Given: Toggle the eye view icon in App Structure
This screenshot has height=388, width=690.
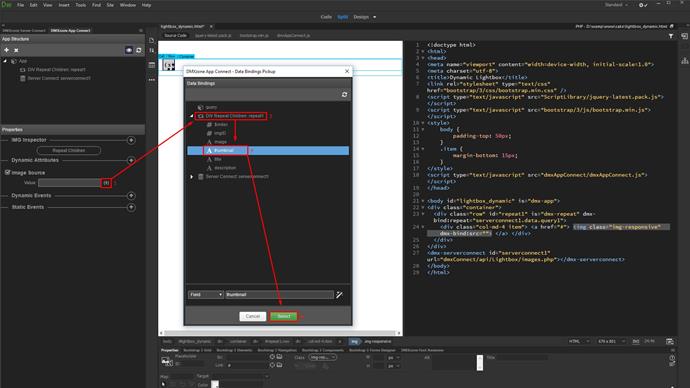Looking at the screenshot, I should (128, 50).
